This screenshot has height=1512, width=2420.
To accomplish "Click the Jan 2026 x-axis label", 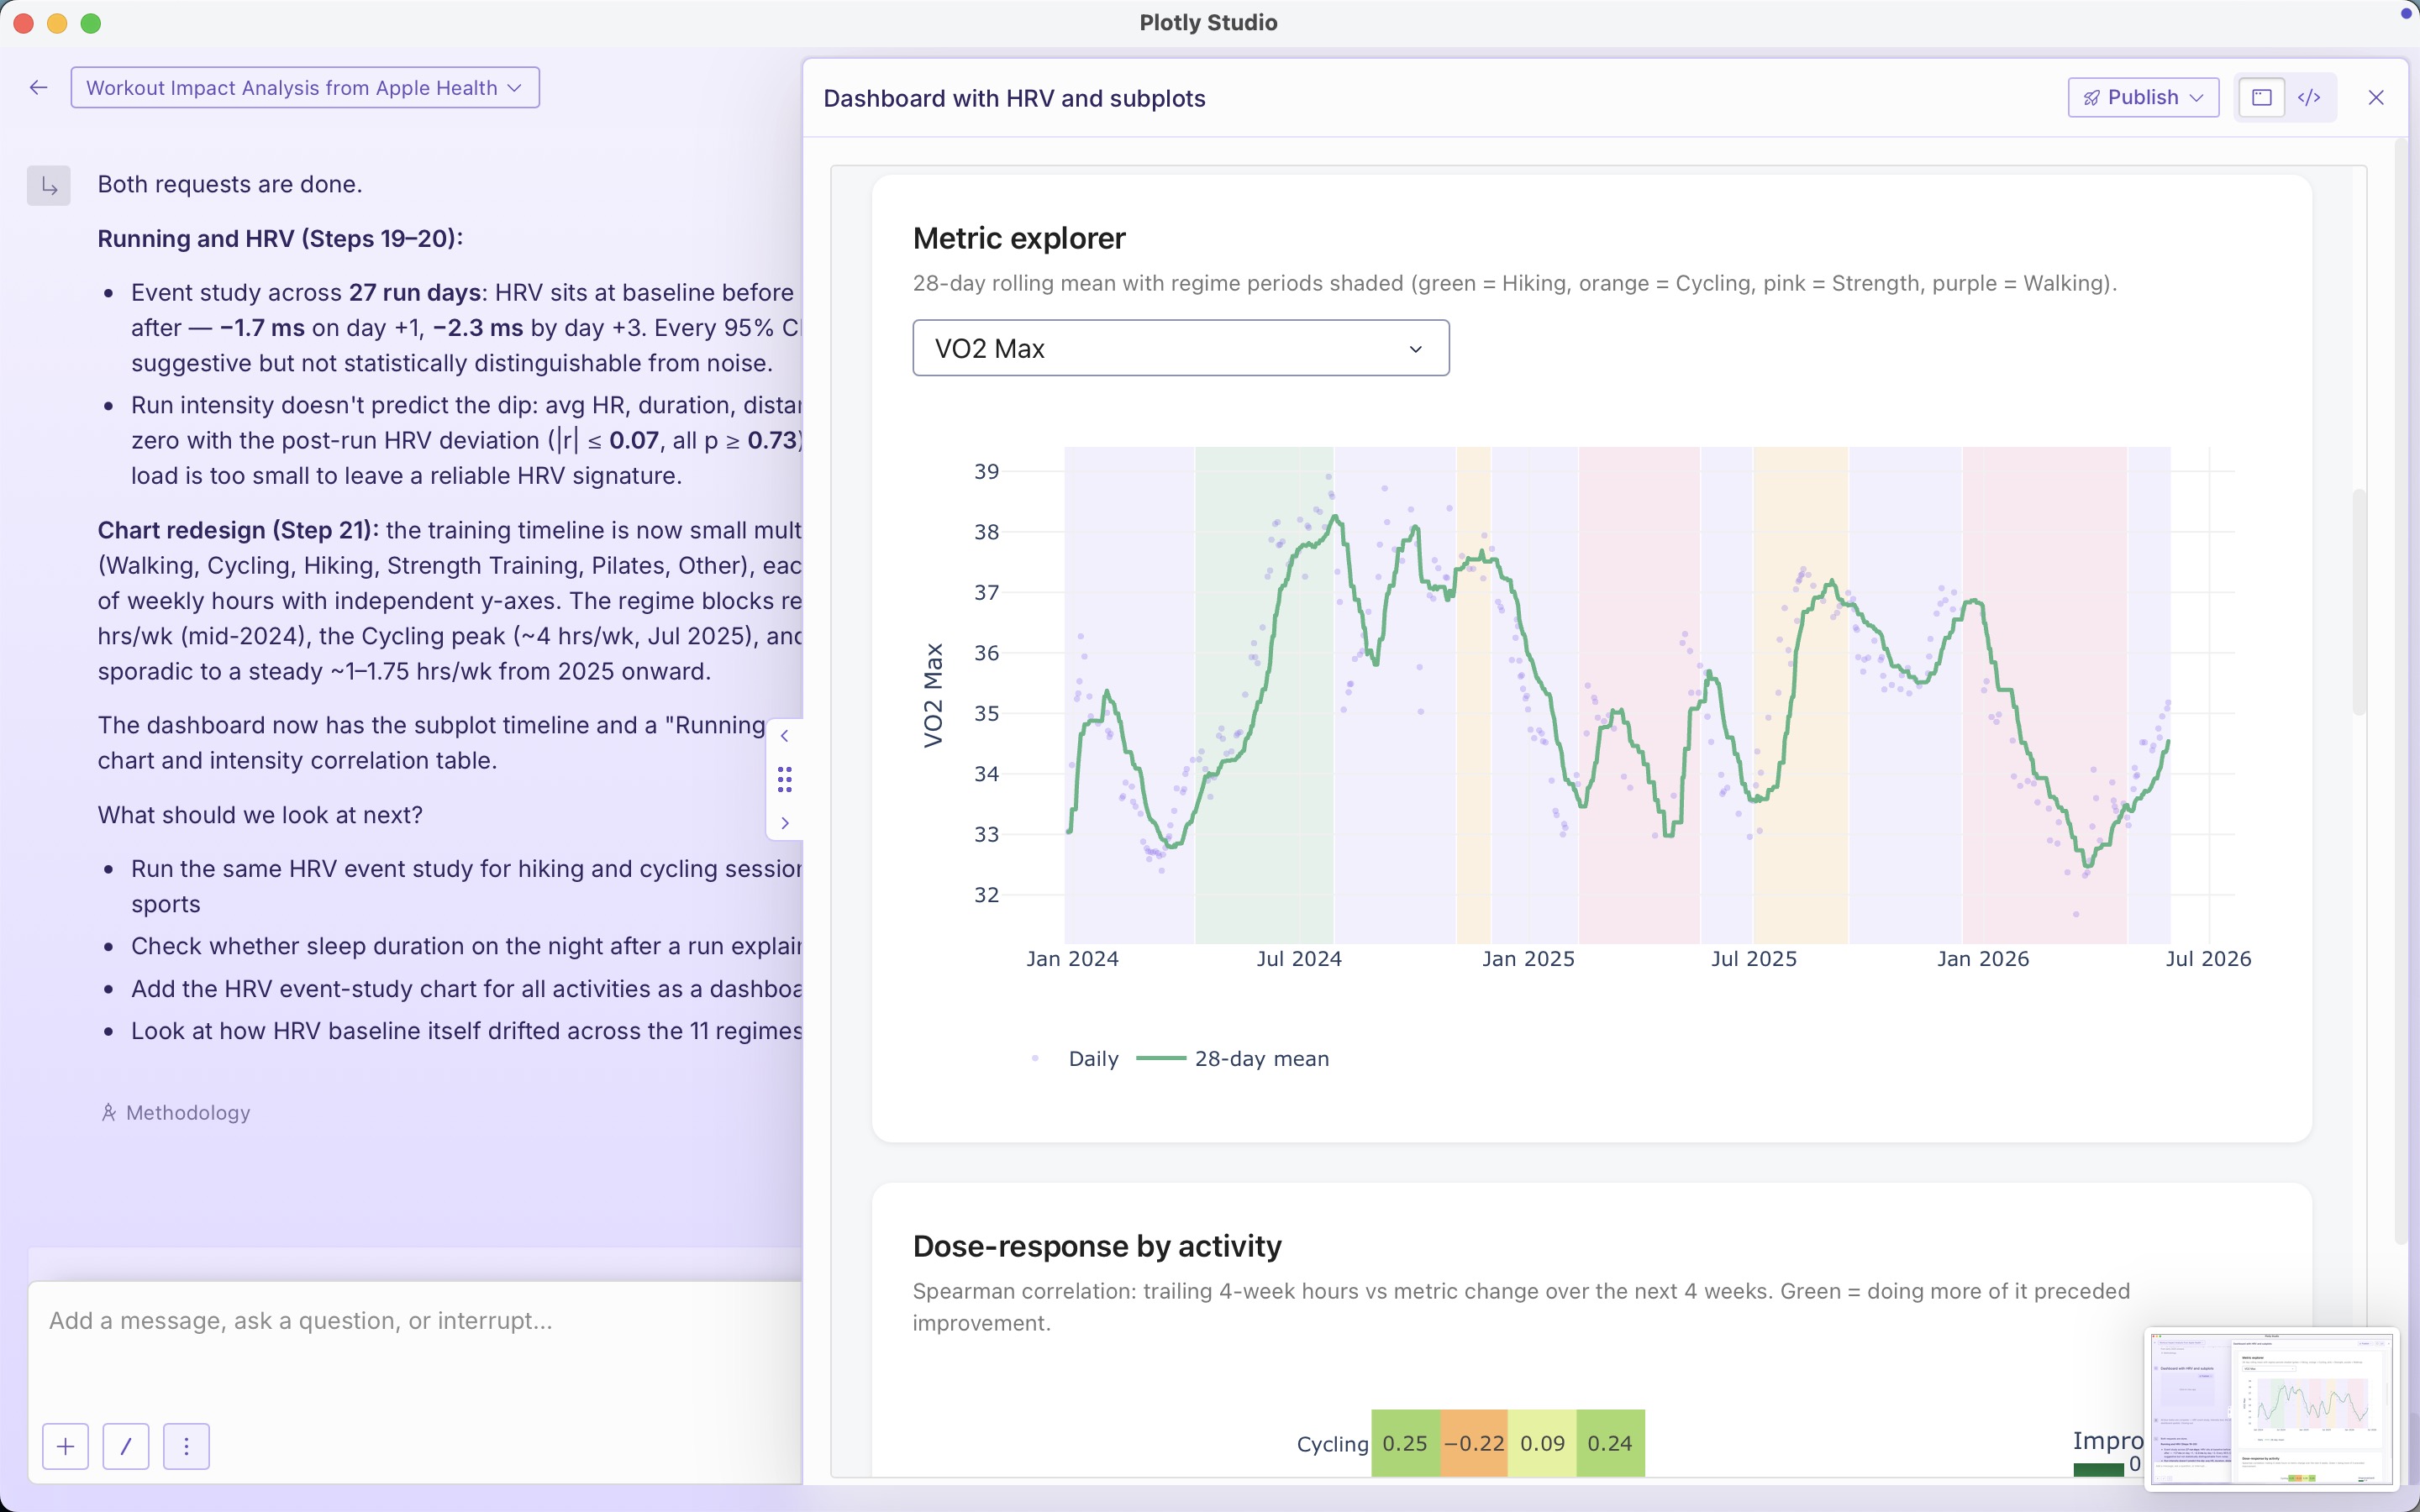I will coord(1983,959).
